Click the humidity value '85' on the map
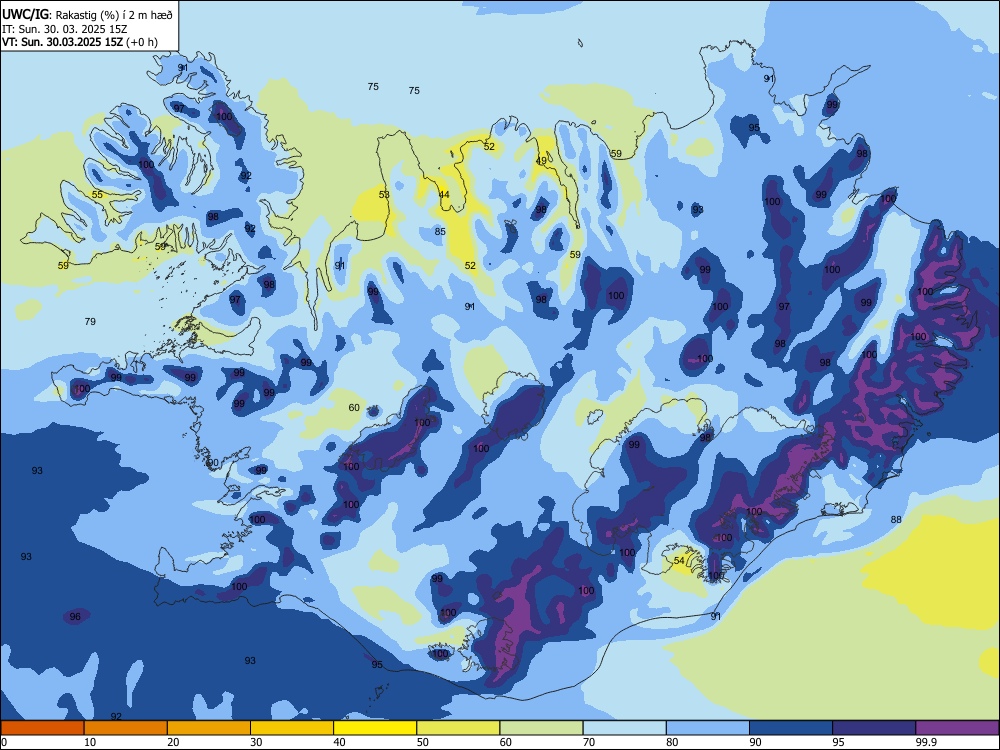Image resolution: width=1000 pixels, height=750 pixels. (x=440, y=232)
